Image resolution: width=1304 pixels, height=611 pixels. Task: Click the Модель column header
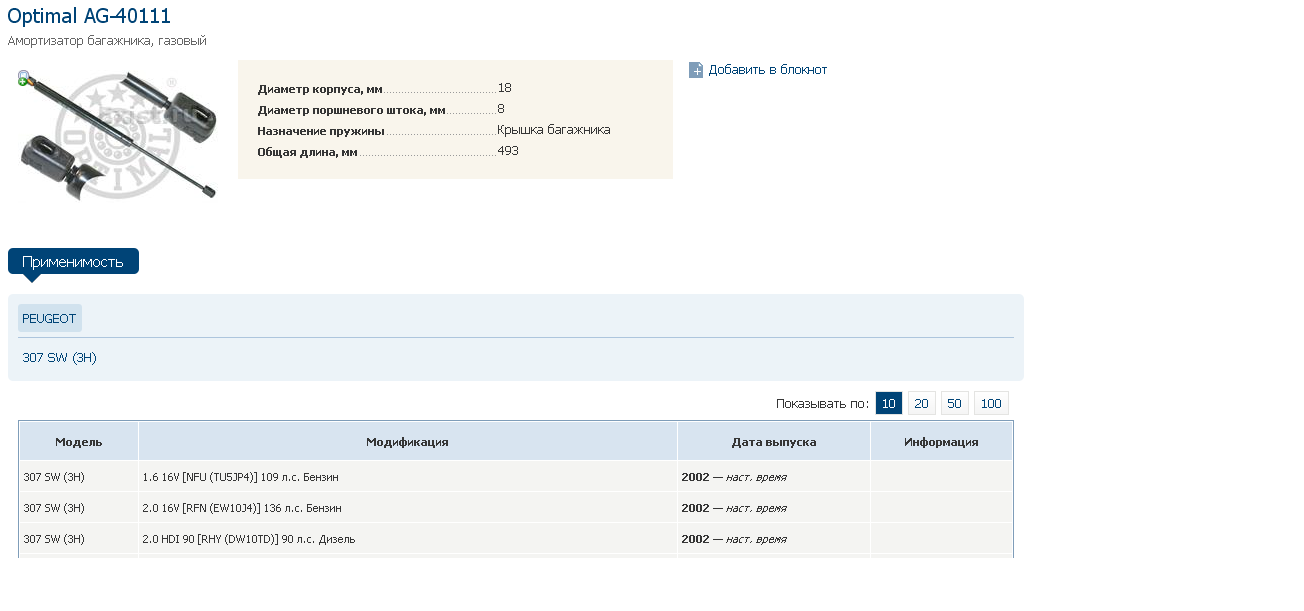click(x=78, y=442)
